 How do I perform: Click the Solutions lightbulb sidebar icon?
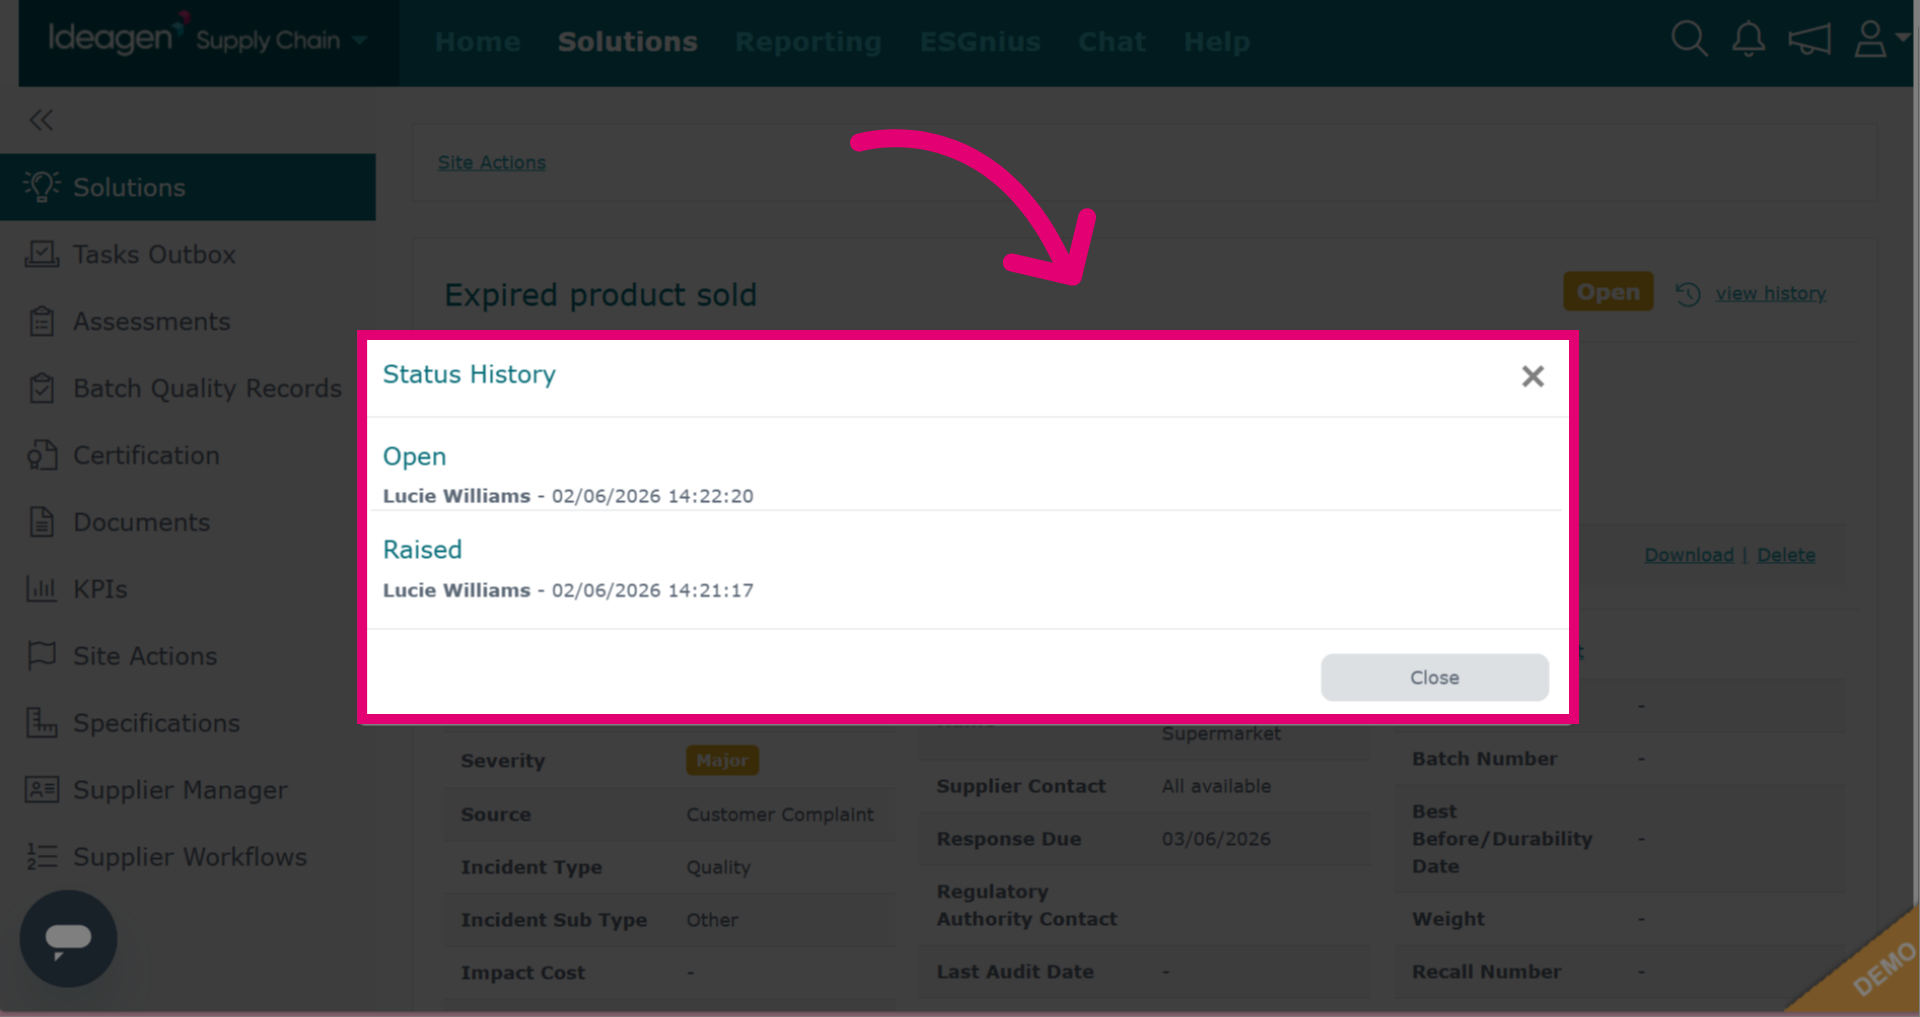point(42,187)
